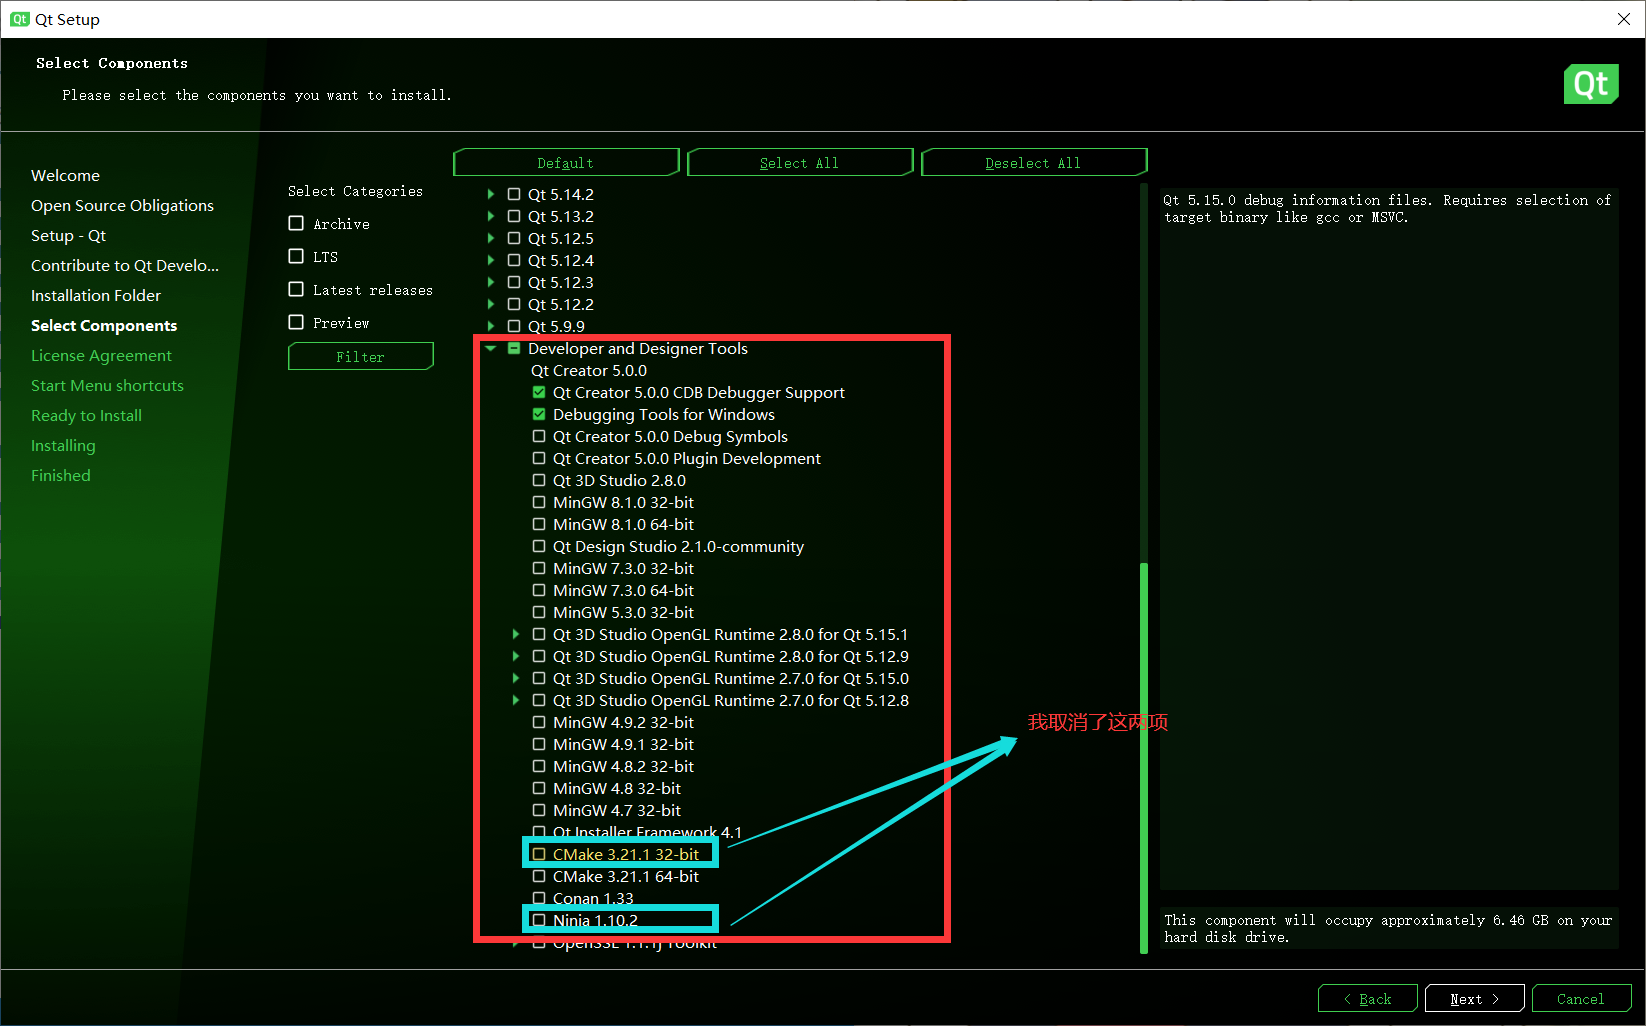Expand OpenGL Runtime 2.8.0 for Qt 5.15.1
The width and height of the screenshot is (1646, 1026).
(x=515, y=634)
